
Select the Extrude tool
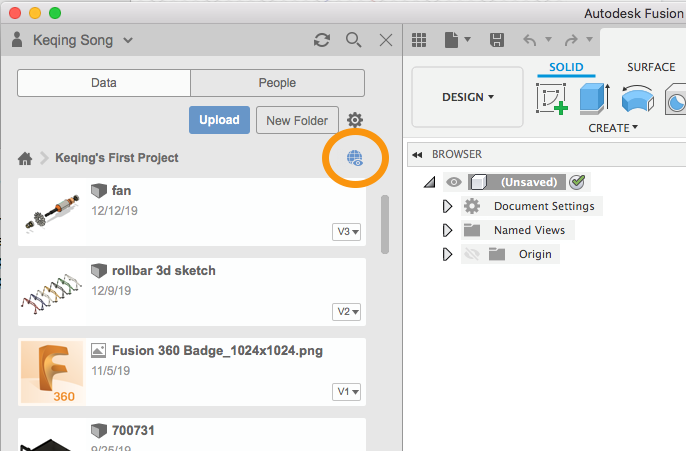click(595, 99)
